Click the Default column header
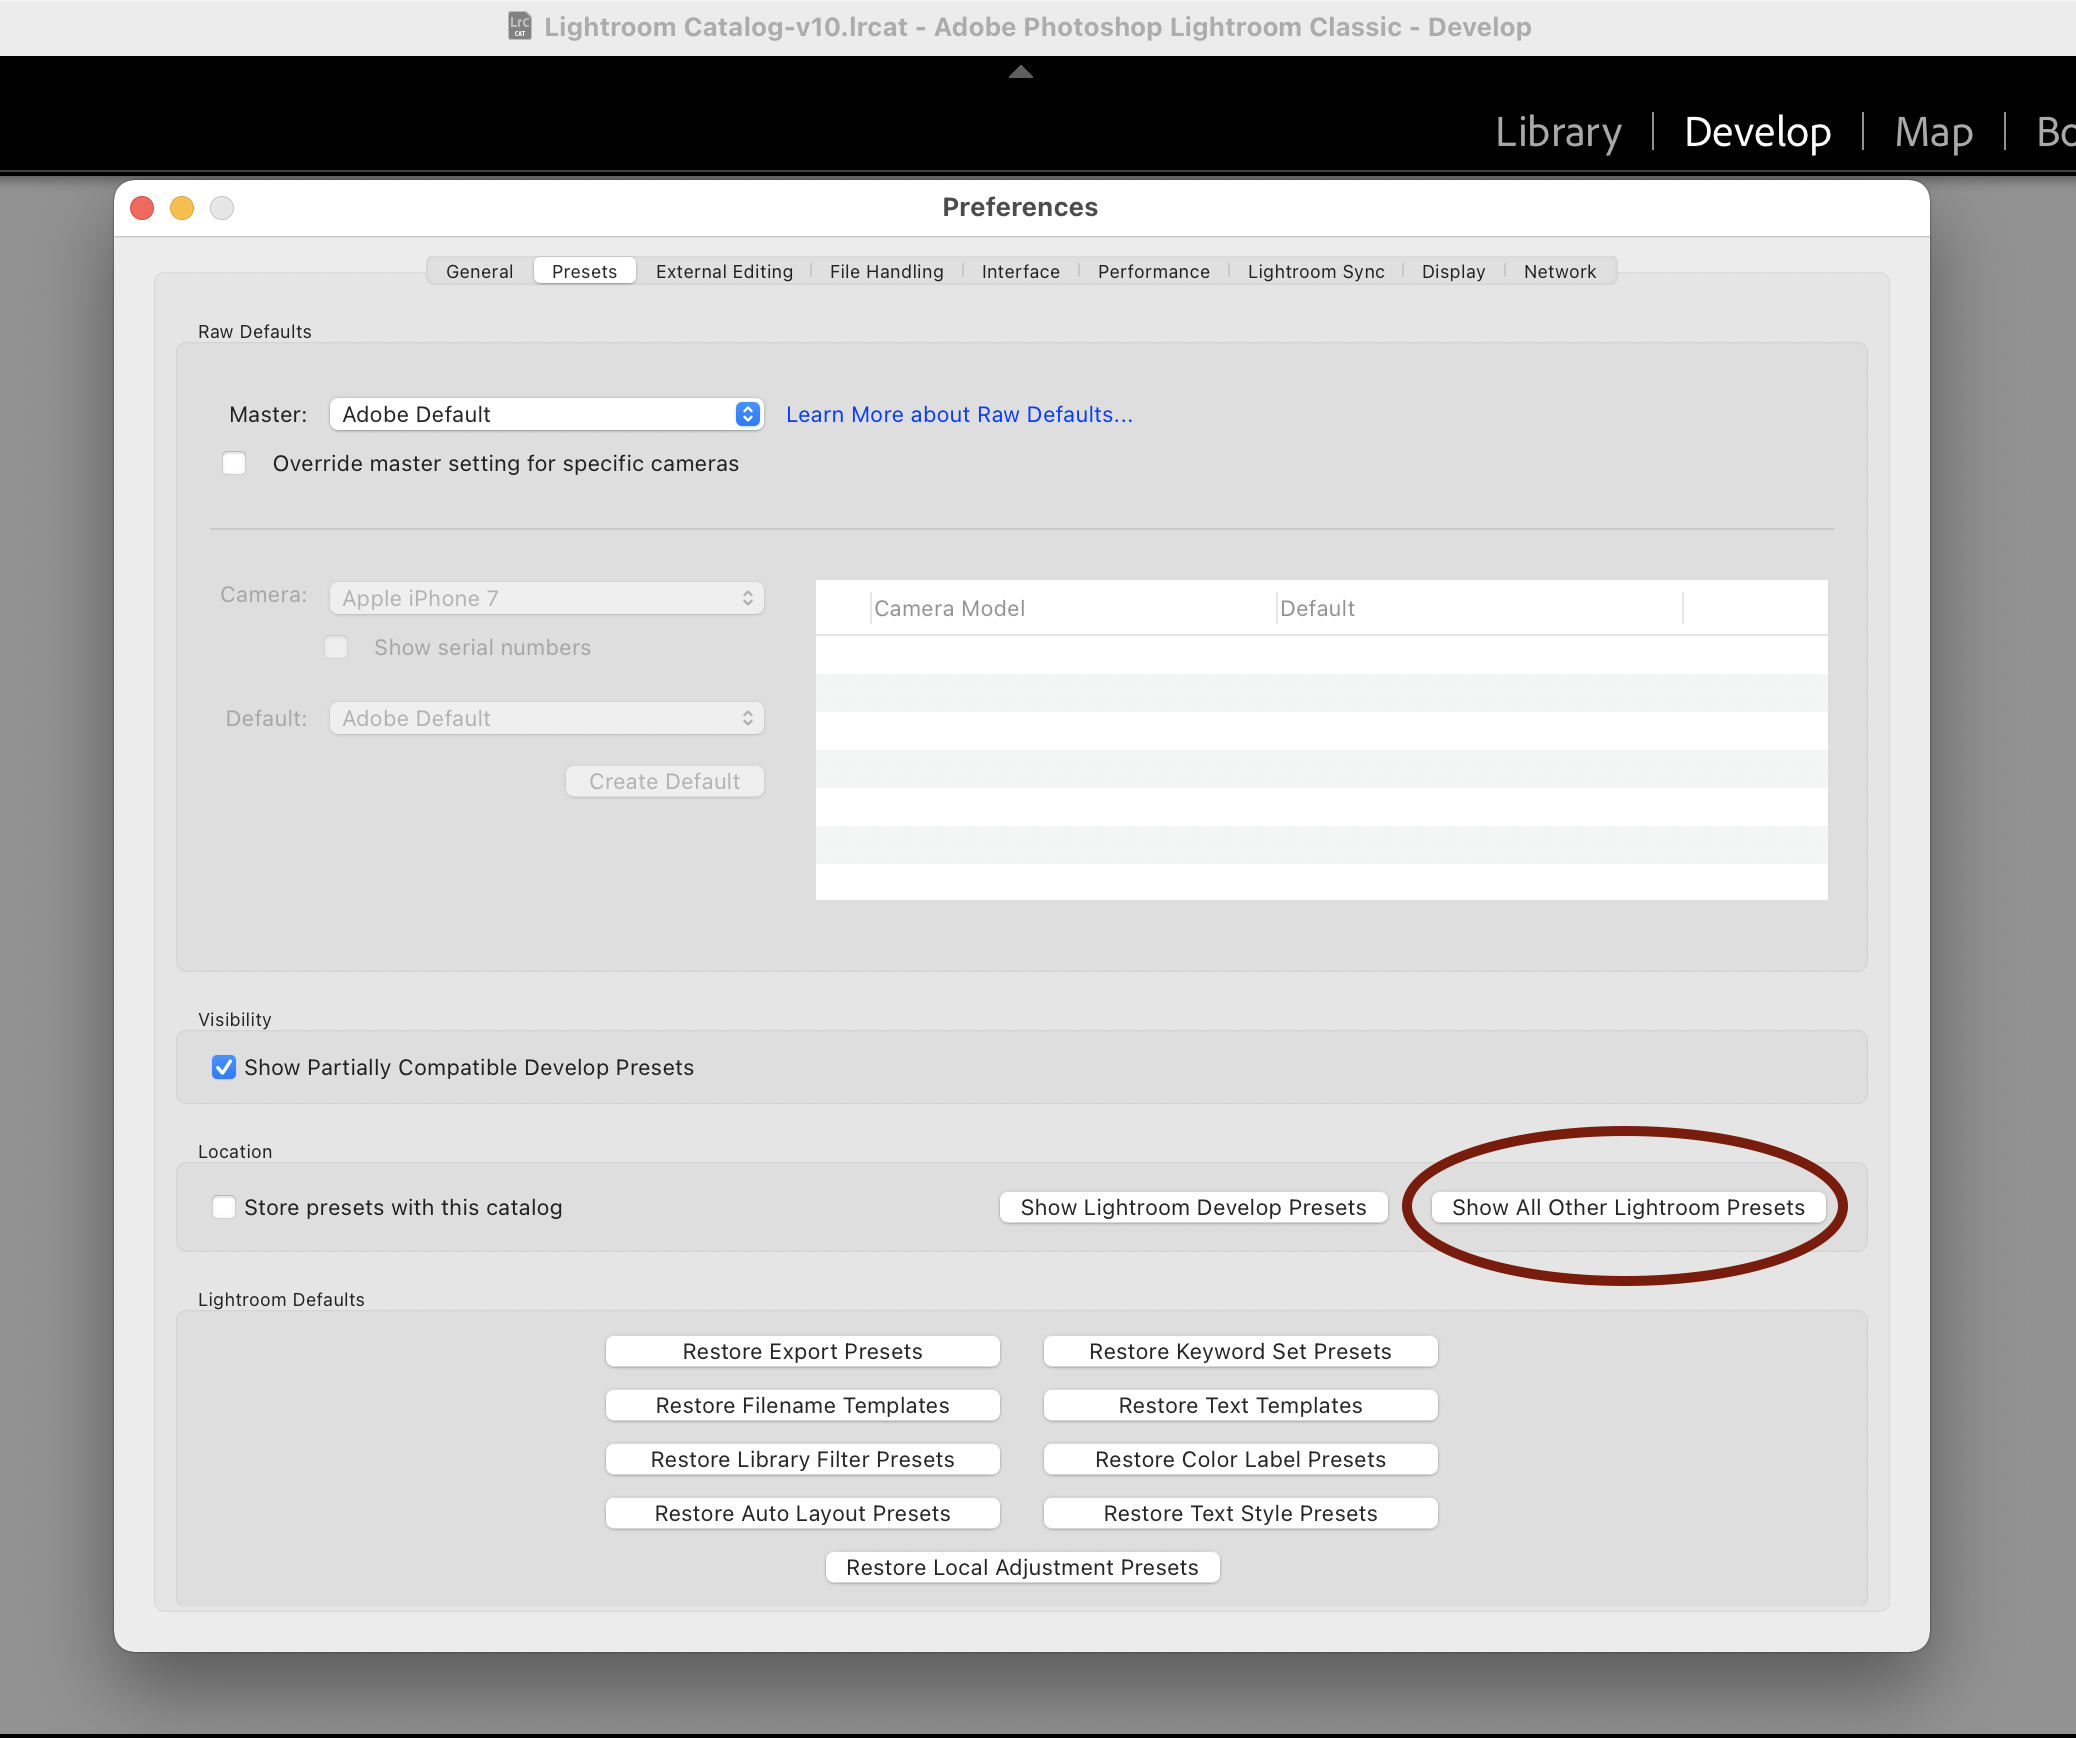 pos(1478,608)
